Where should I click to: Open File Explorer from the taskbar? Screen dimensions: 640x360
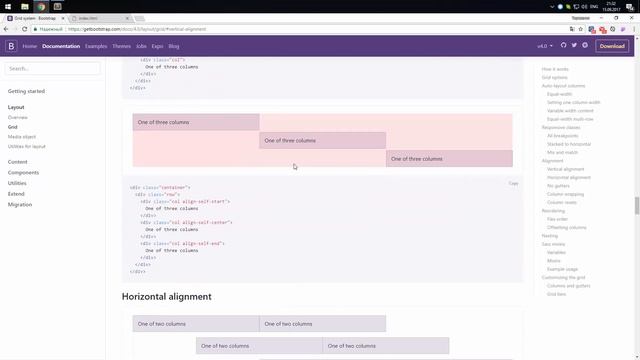pos(24,7)
